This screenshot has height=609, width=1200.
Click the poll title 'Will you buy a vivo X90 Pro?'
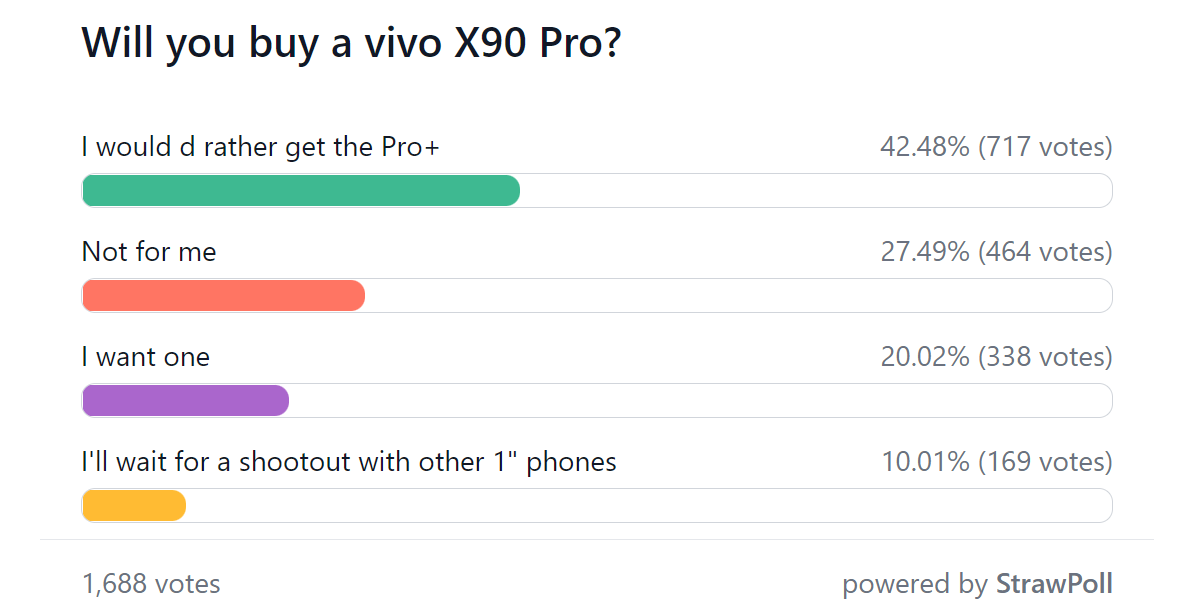pyautogui.click(x=350, y=42)
